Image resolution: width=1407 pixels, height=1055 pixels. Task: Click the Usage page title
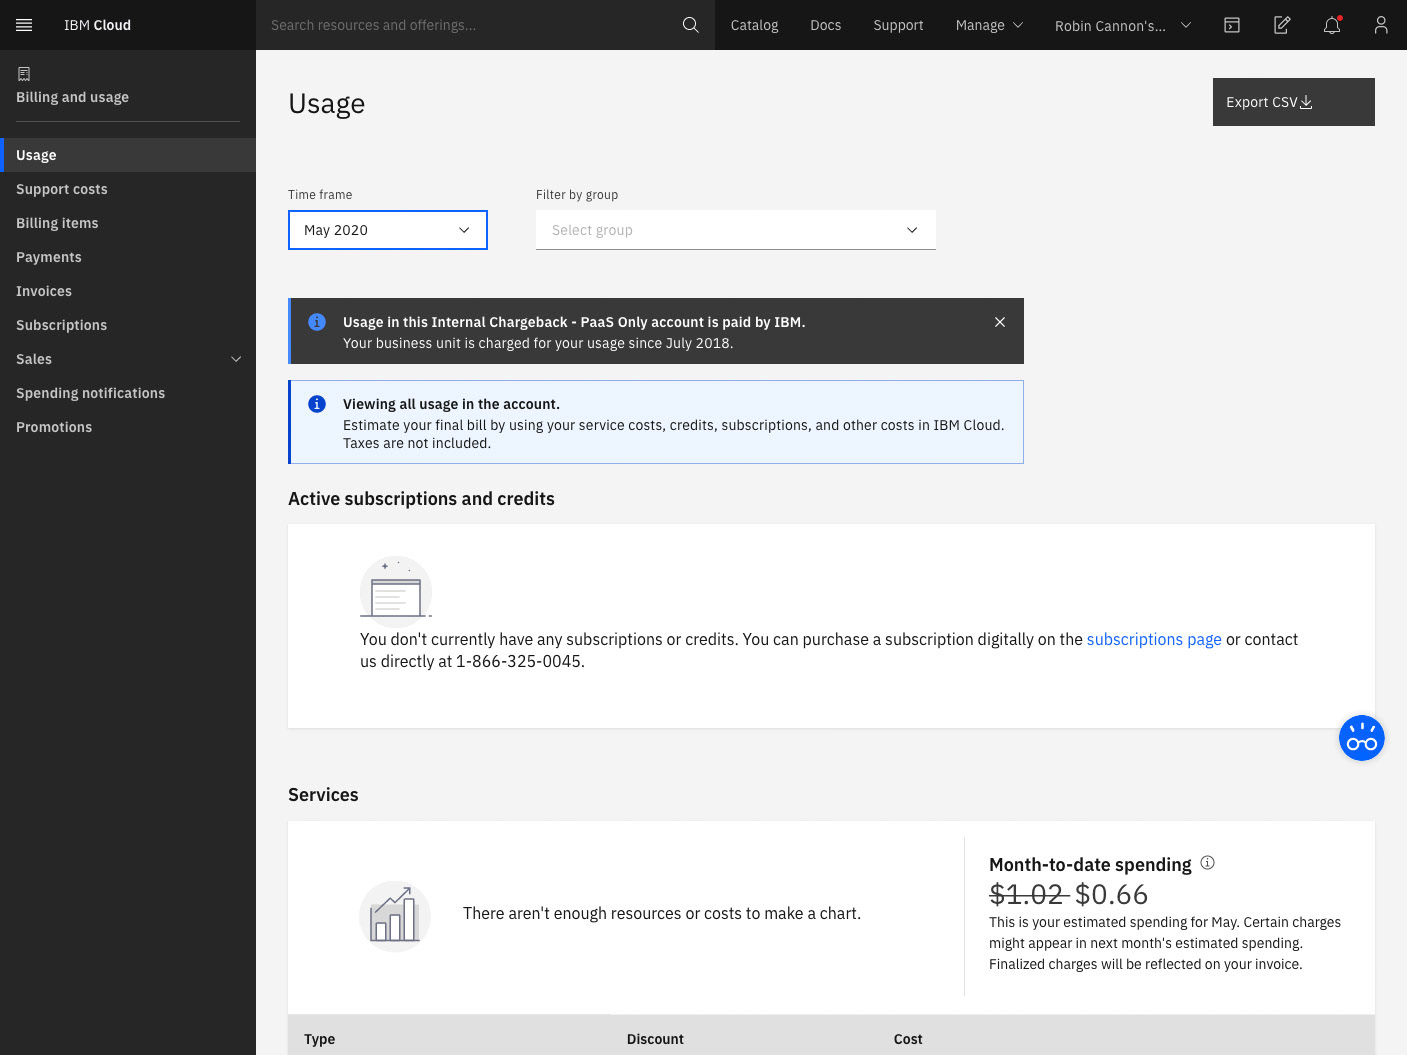click(x=326, y=104)
